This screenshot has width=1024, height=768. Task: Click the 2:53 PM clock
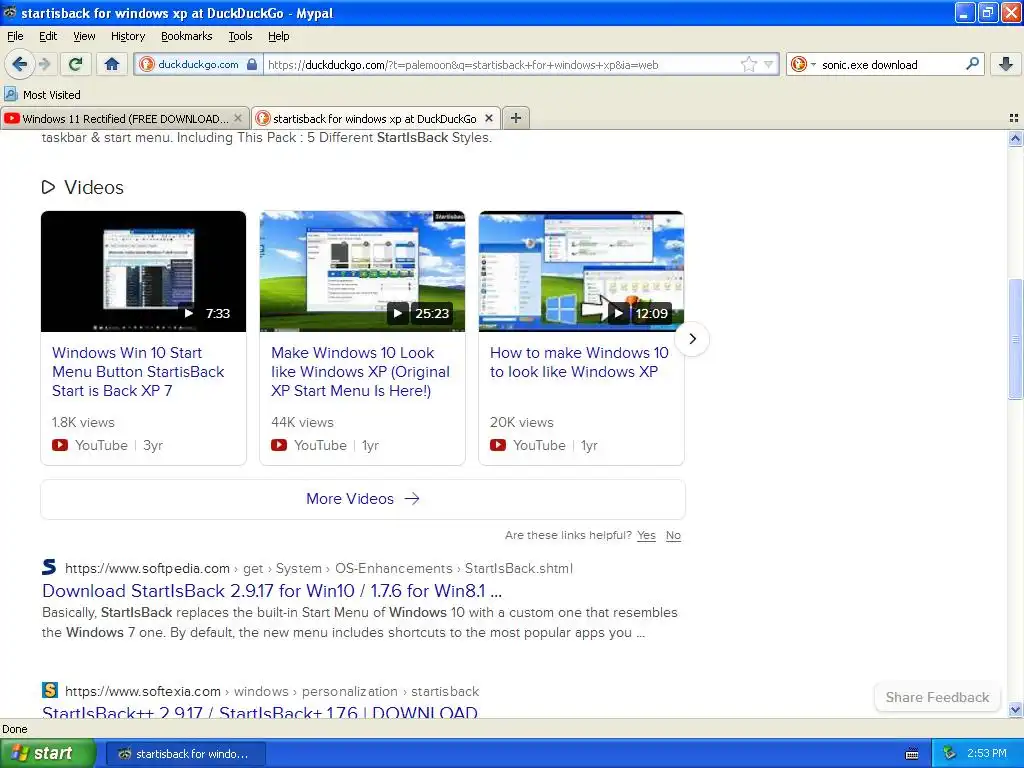(987, 754)
